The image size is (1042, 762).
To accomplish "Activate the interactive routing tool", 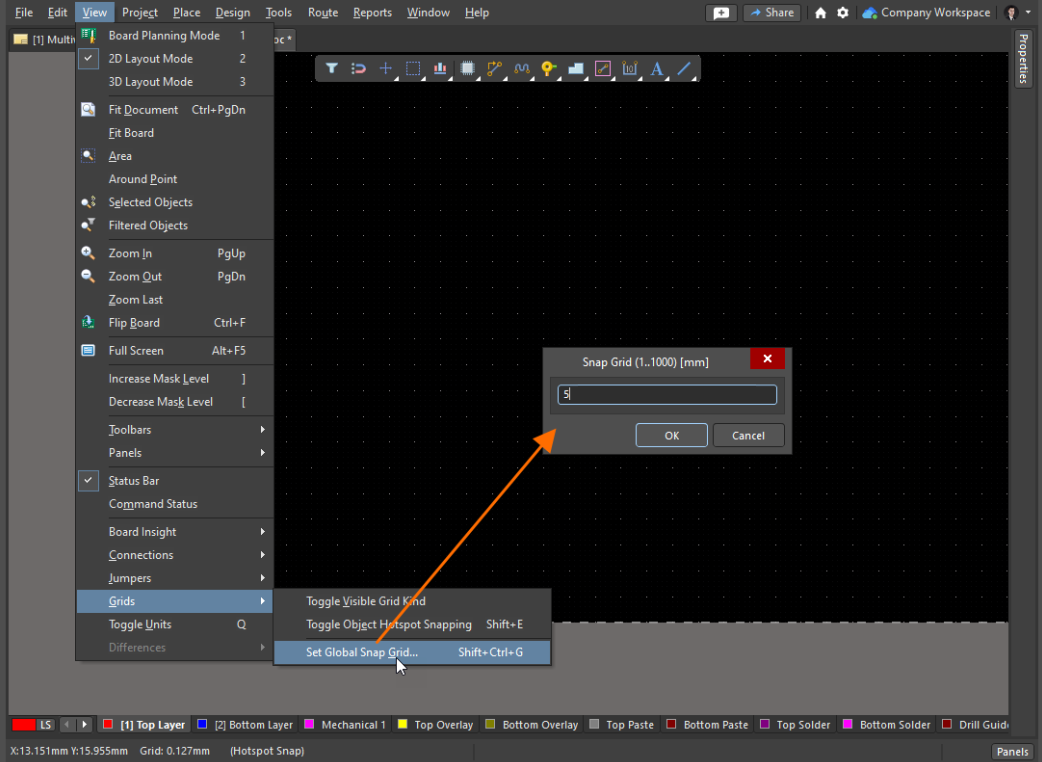I will coord(494,69).
